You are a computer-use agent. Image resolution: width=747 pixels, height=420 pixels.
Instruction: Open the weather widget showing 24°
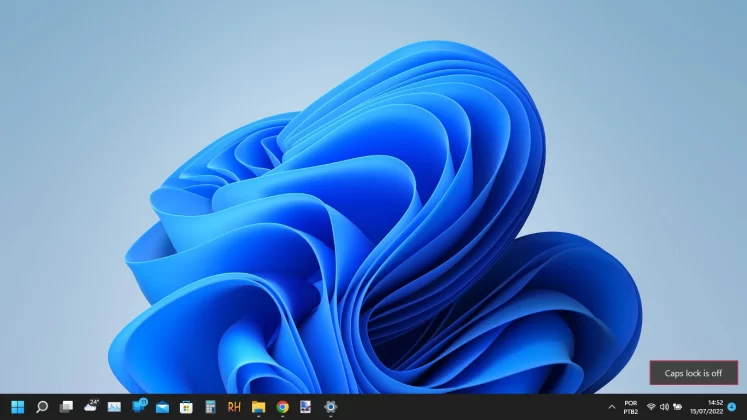pyautogui.click(x=91, y=406)
